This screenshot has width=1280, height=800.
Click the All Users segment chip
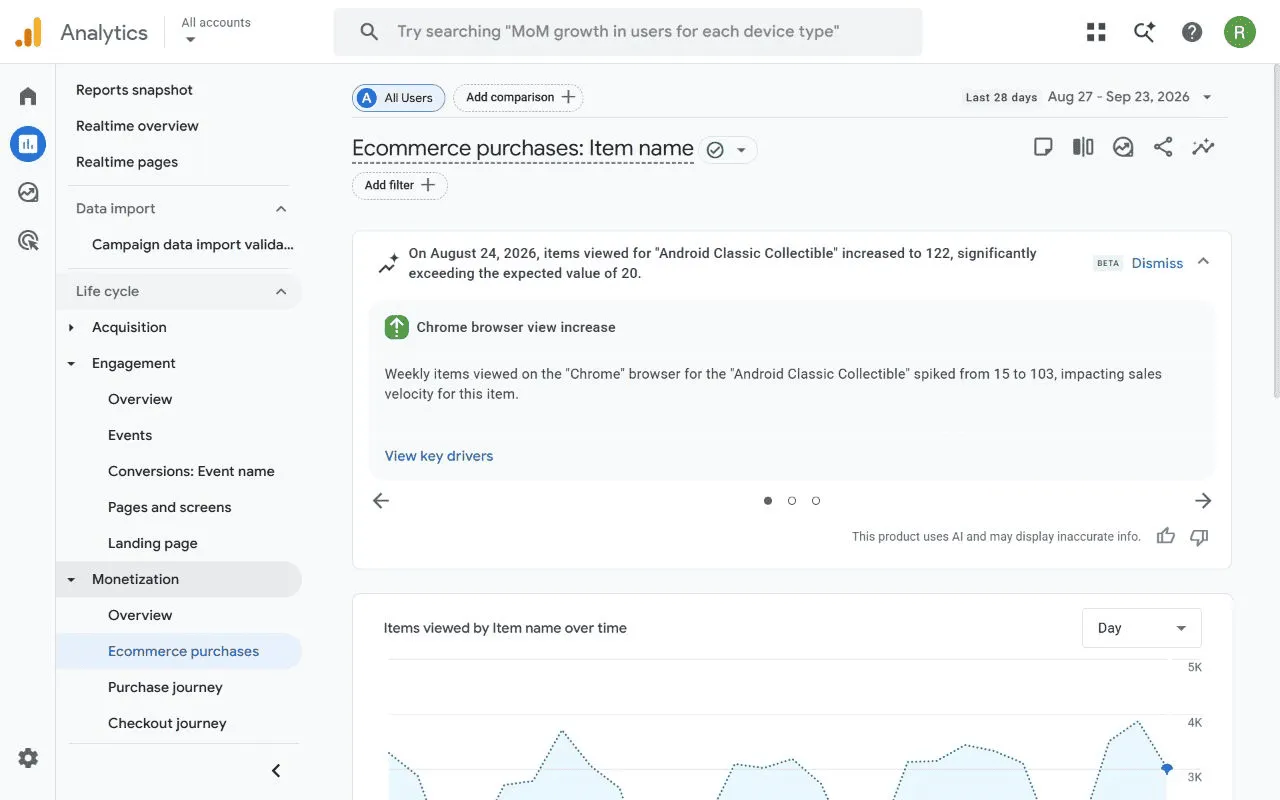pyautogui.click(x=398, y=97)
